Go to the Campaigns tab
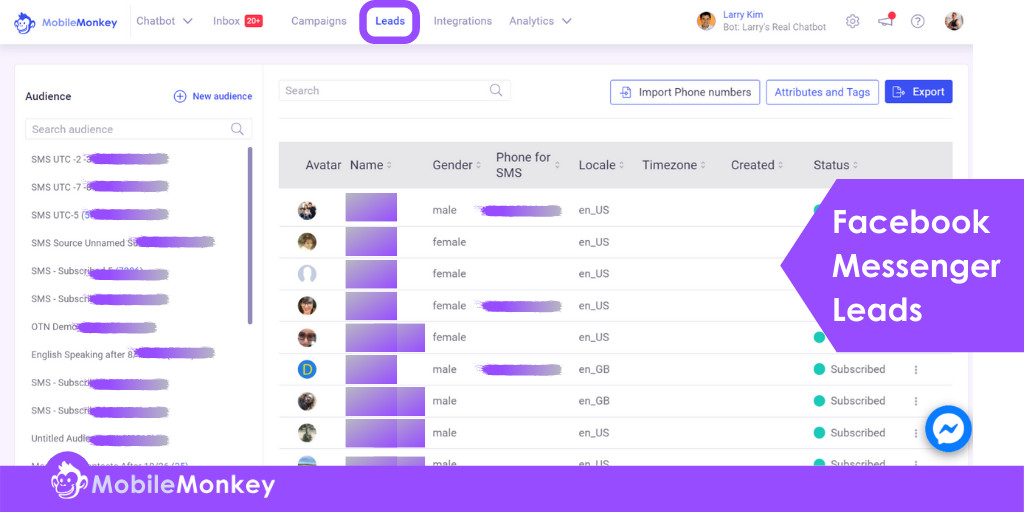The width and height of the screenshot is (1024, 512). 319,21
